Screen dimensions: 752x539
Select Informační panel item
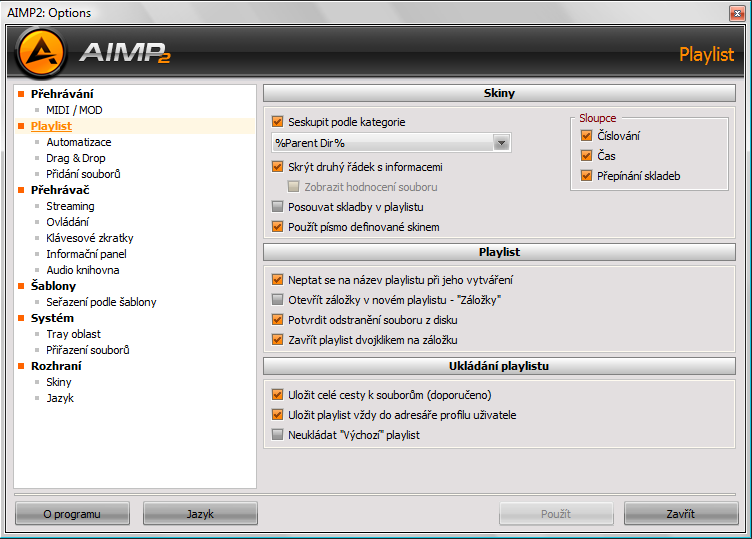pos(86,254)
